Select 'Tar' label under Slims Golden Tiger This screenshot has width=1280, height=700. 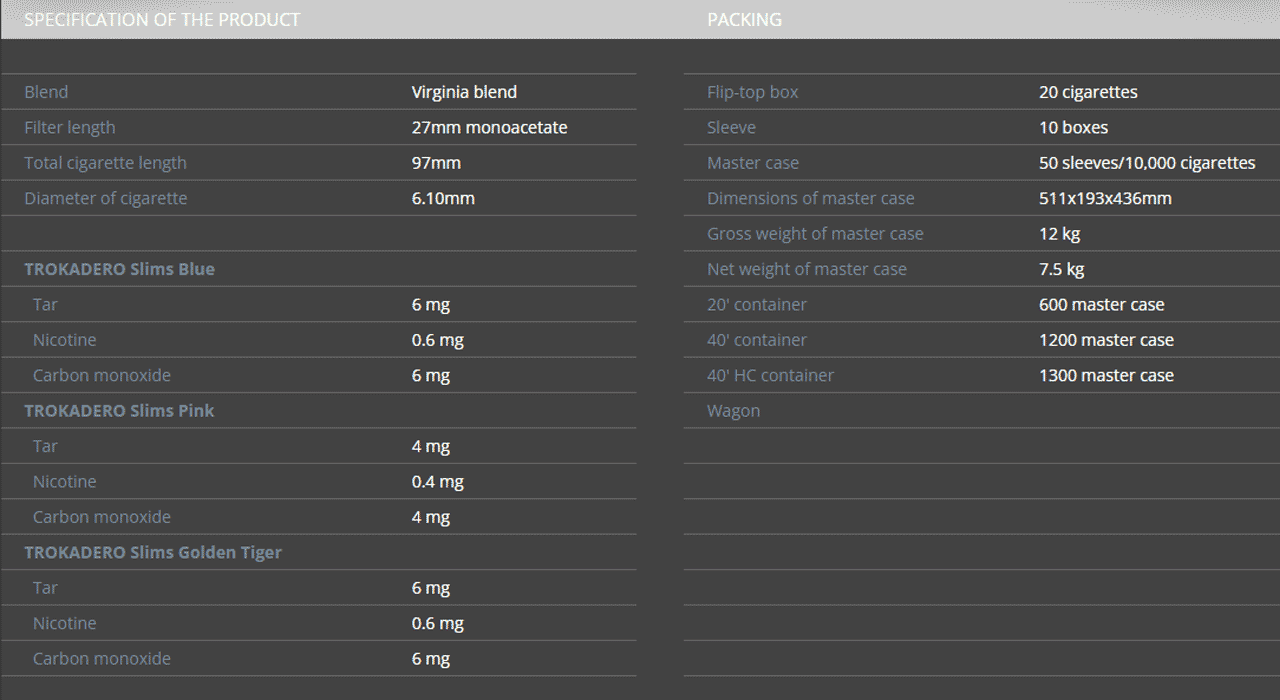(45, 588)
